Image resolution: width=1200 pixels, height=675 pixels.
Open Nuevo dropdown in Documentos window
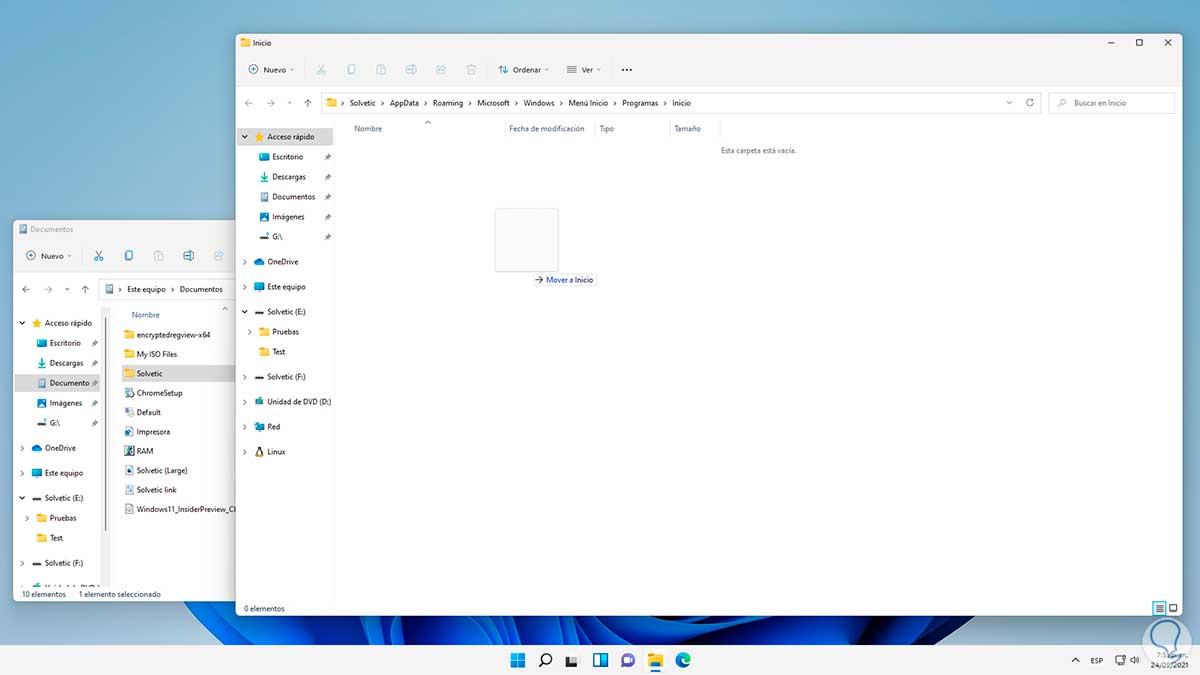click(x=50, y=256)
